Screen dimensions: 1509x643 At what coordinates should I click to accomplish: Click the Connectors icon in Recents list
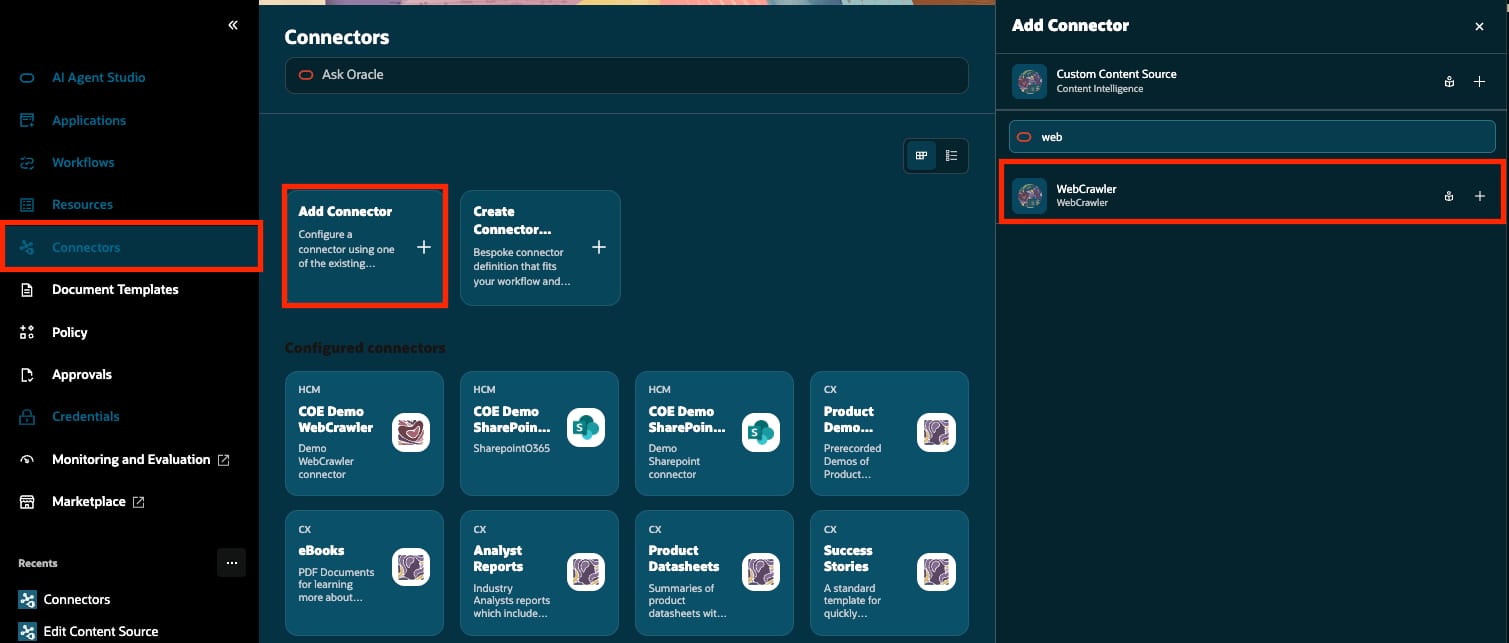tap(27, 599)
